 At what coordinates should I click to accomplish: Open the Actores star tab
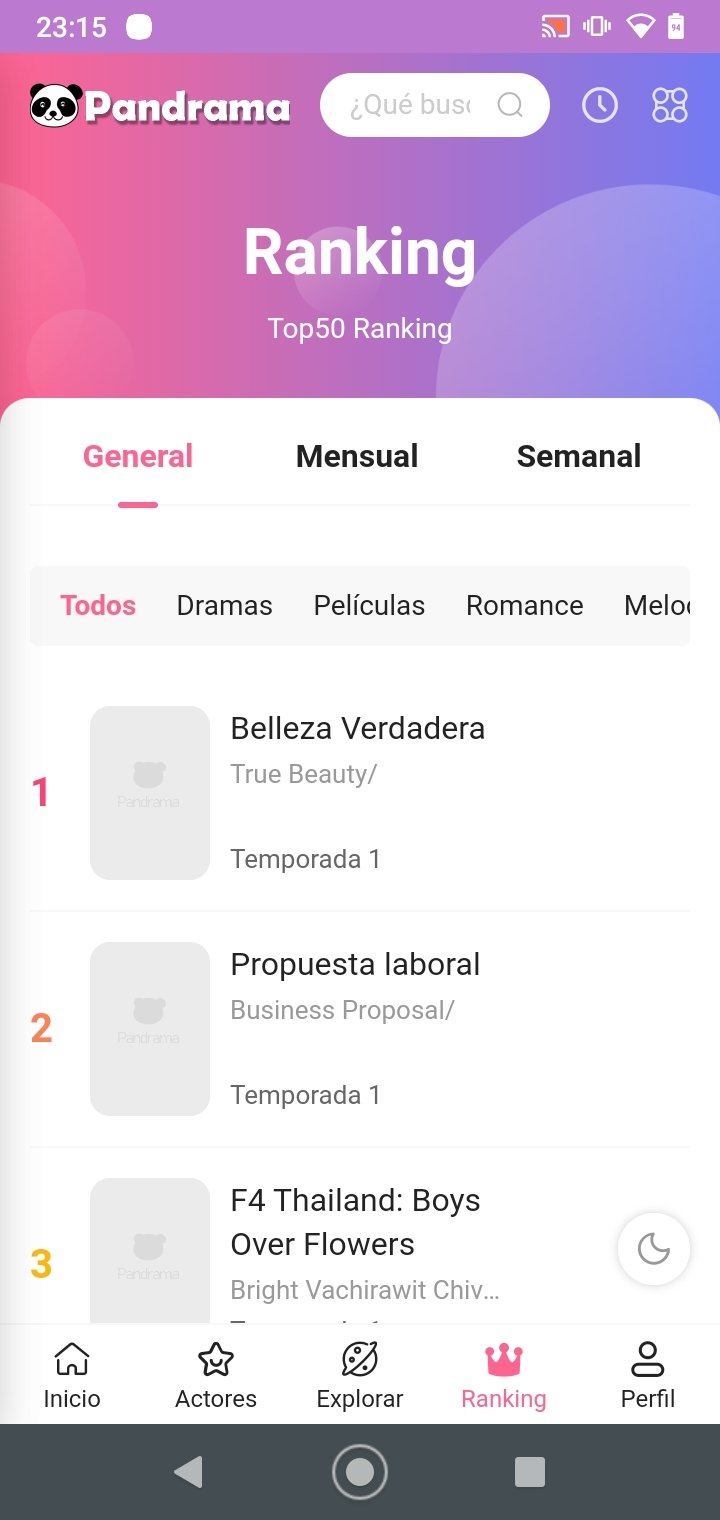click(216, 1375)
